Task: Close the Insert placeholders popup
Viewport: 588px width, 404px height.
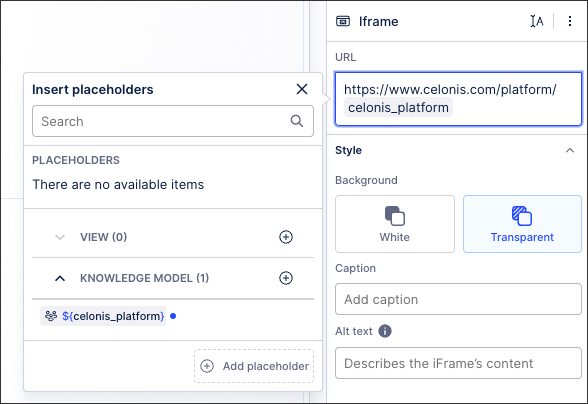Action: 302,89
